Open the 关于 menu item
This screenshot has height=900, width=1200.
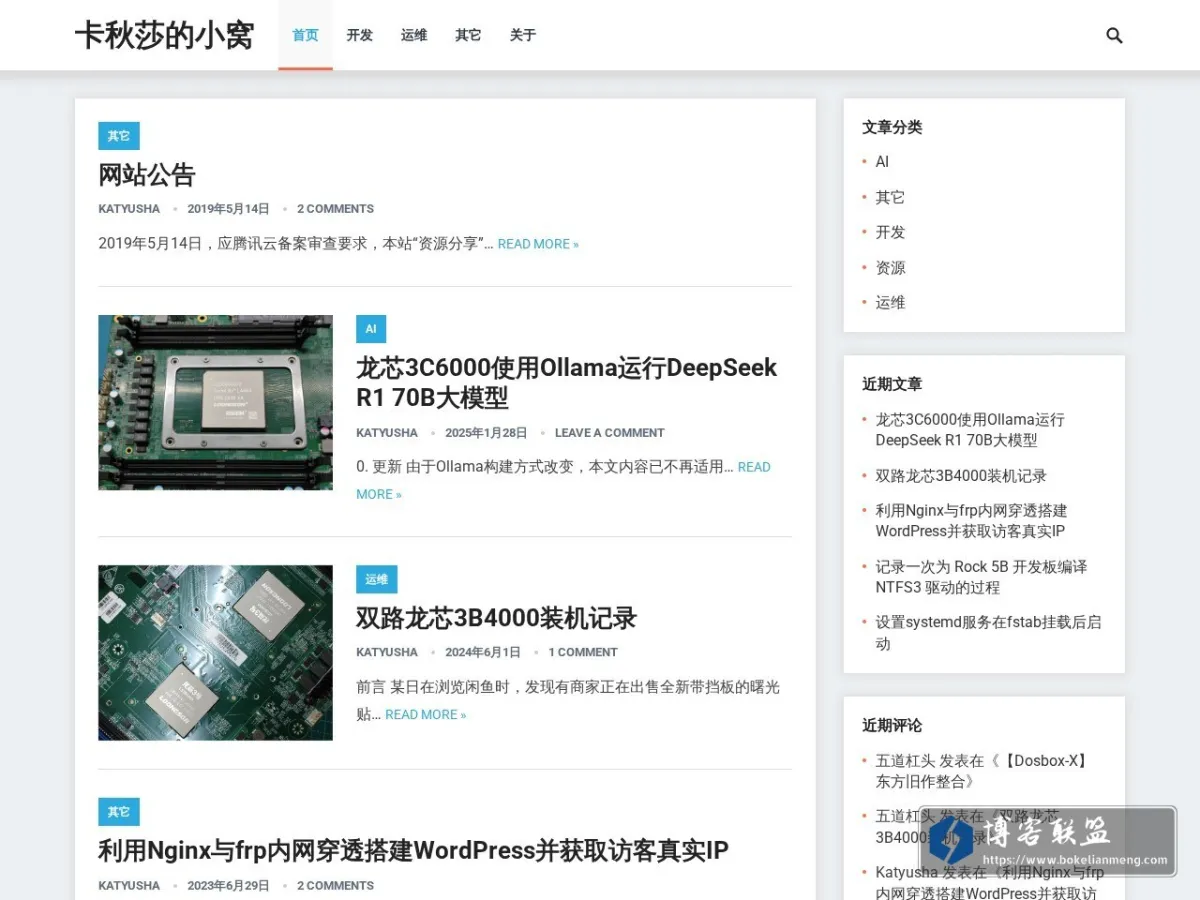tap(523, 35)
